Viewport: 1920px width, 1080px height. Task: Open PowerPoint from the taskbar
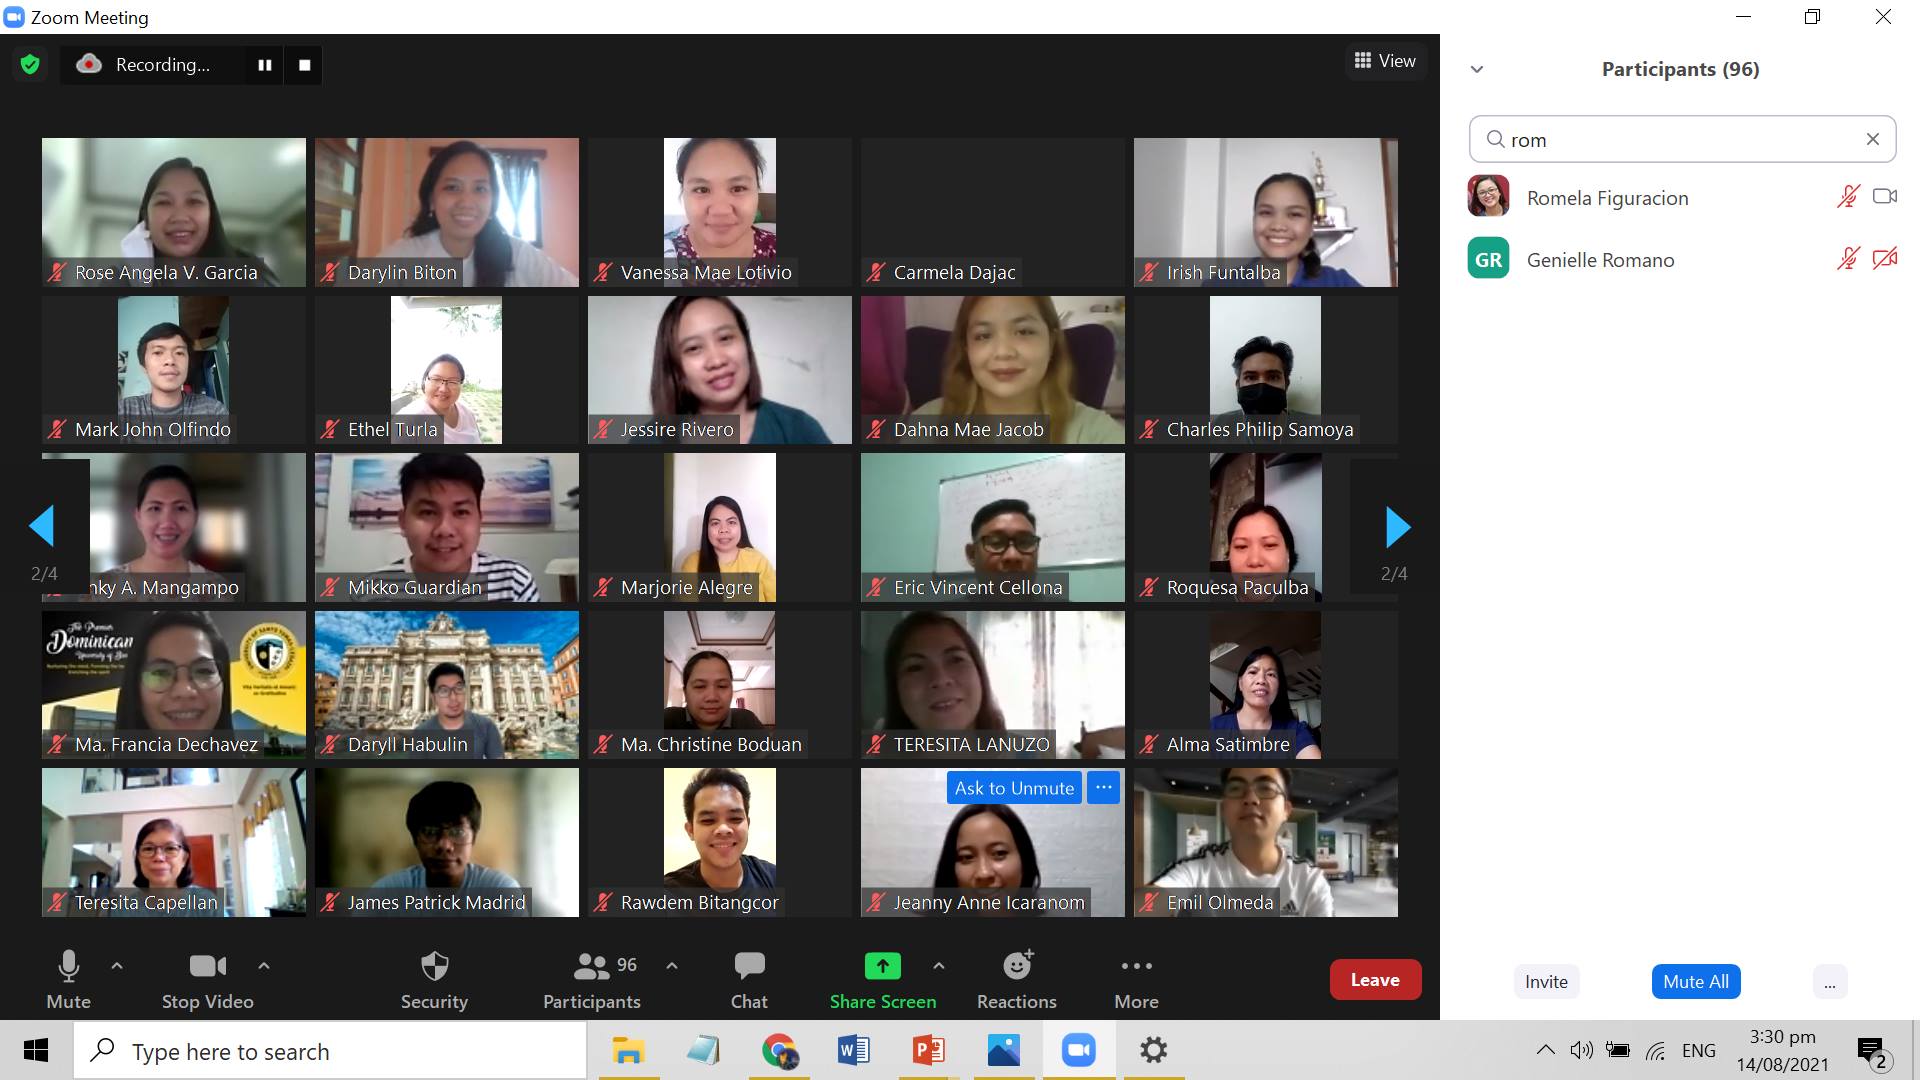click(928, 1051)
